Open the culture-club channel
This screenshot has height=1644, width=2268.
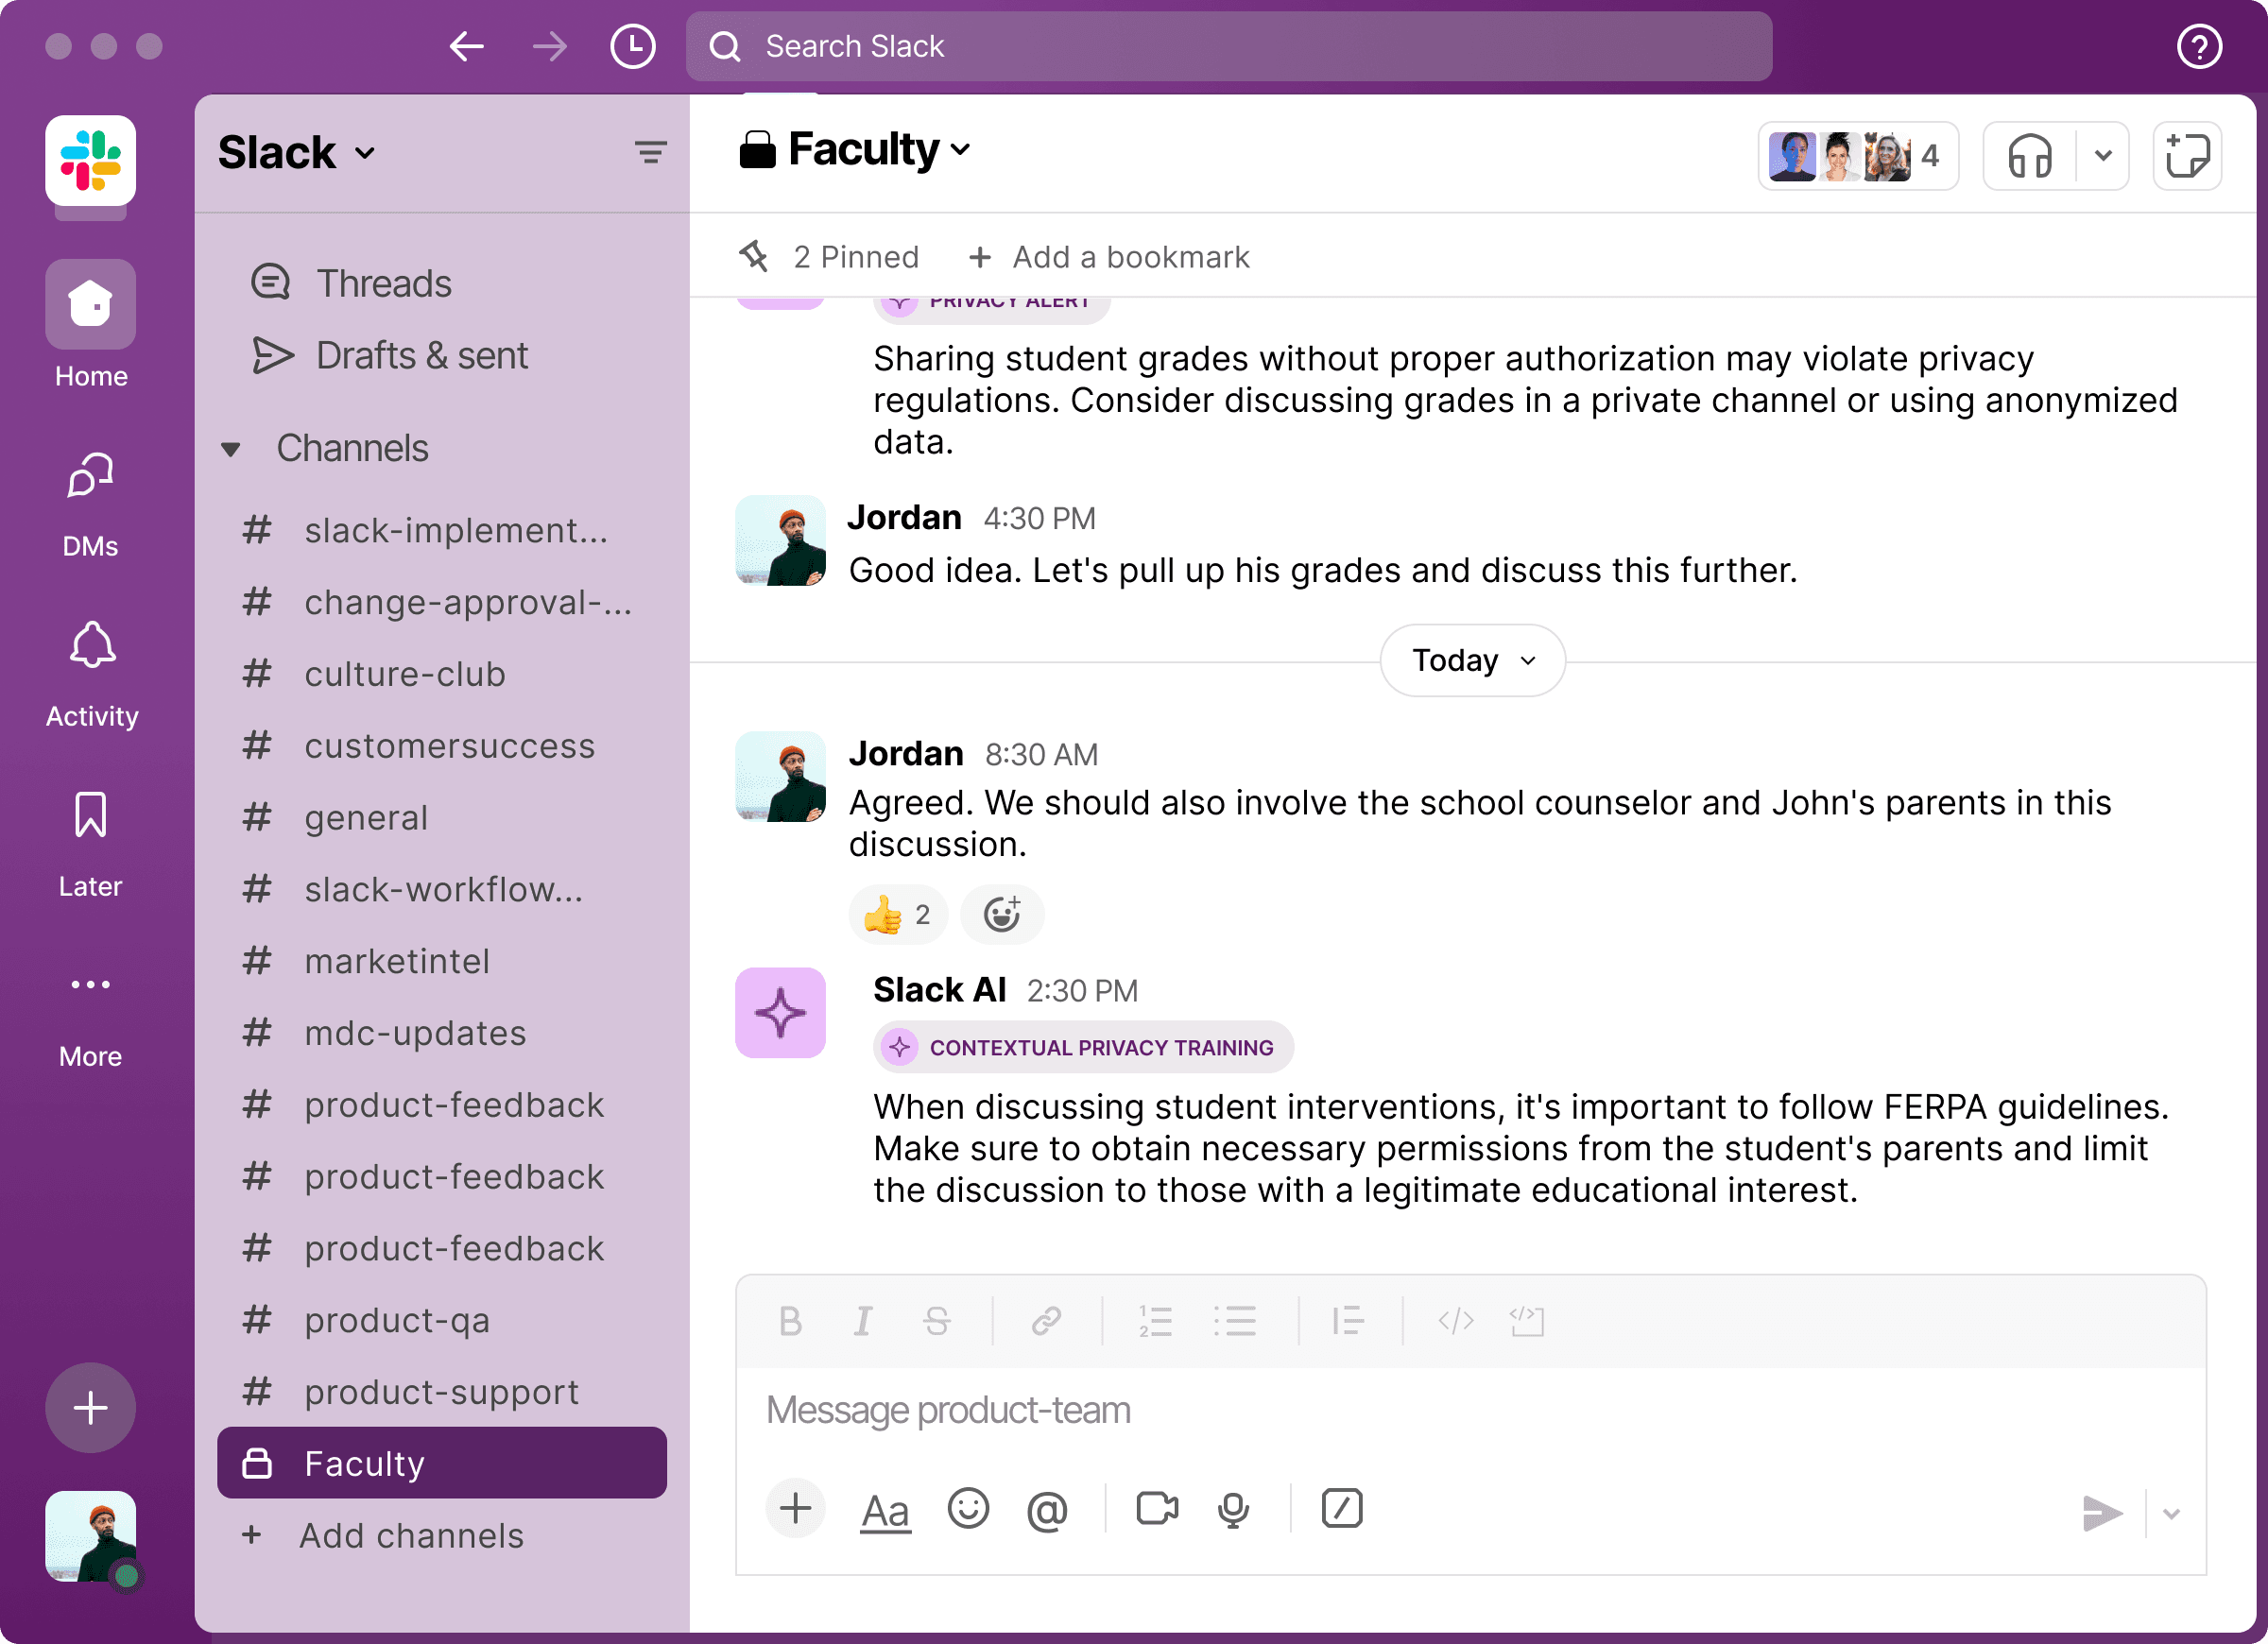pyautogui.click(x=404, y=674)
